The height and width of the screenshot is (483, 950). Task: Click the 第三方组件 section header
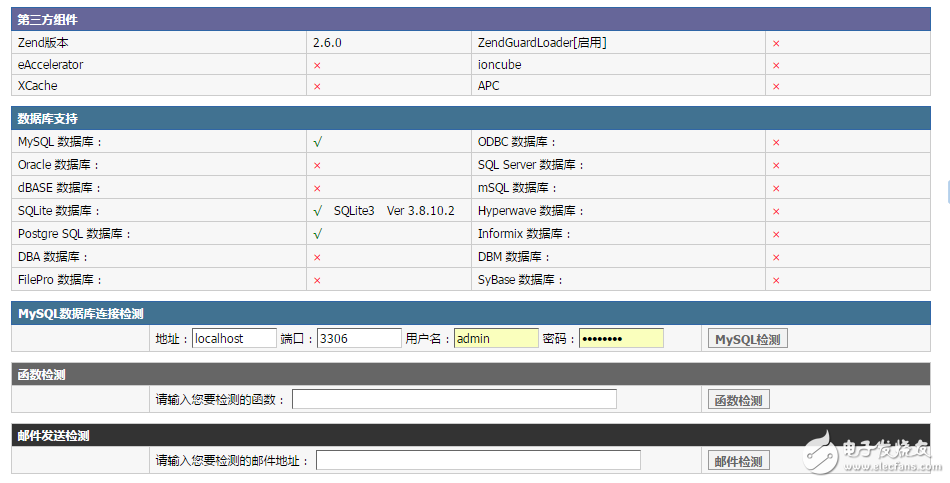[47, 20]
